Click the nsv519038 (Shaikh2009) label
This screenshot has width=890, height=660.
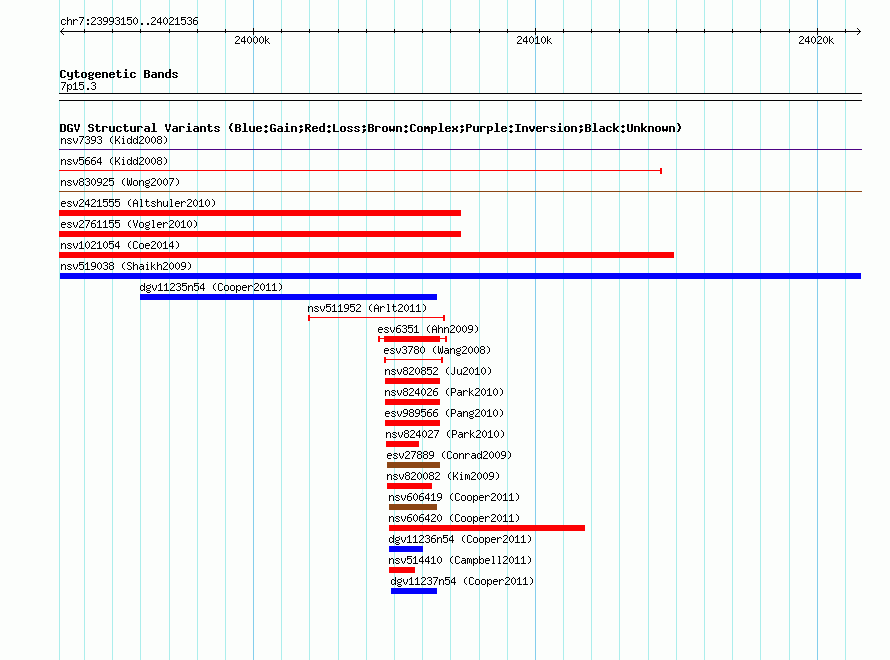pyautogui.click(x=126, y=266)
